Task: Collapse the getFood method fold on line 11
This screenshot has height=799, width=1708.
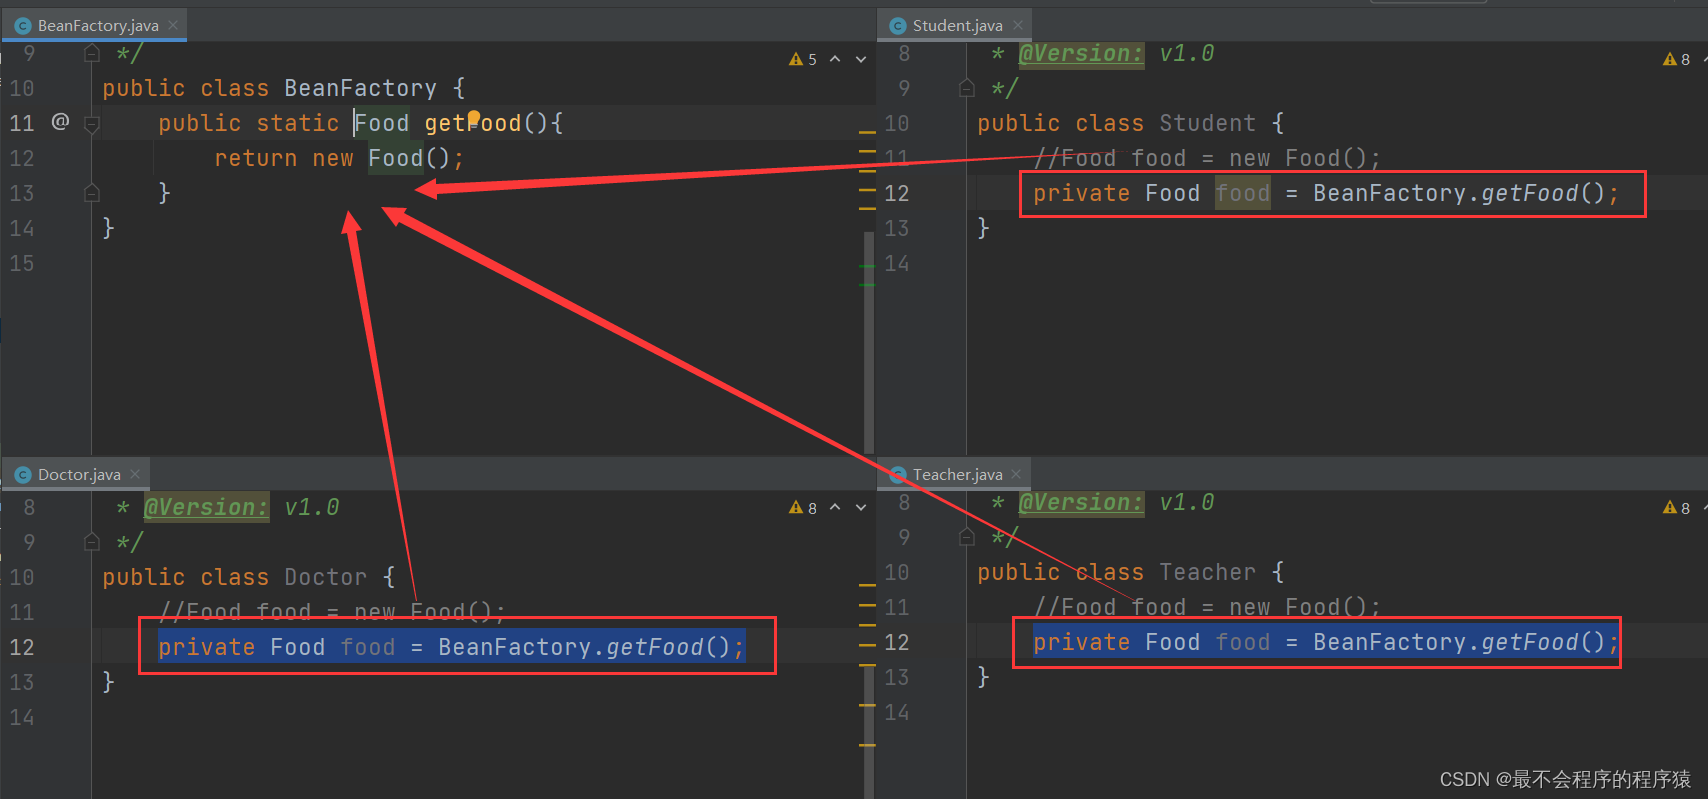Action: [92, 123]
